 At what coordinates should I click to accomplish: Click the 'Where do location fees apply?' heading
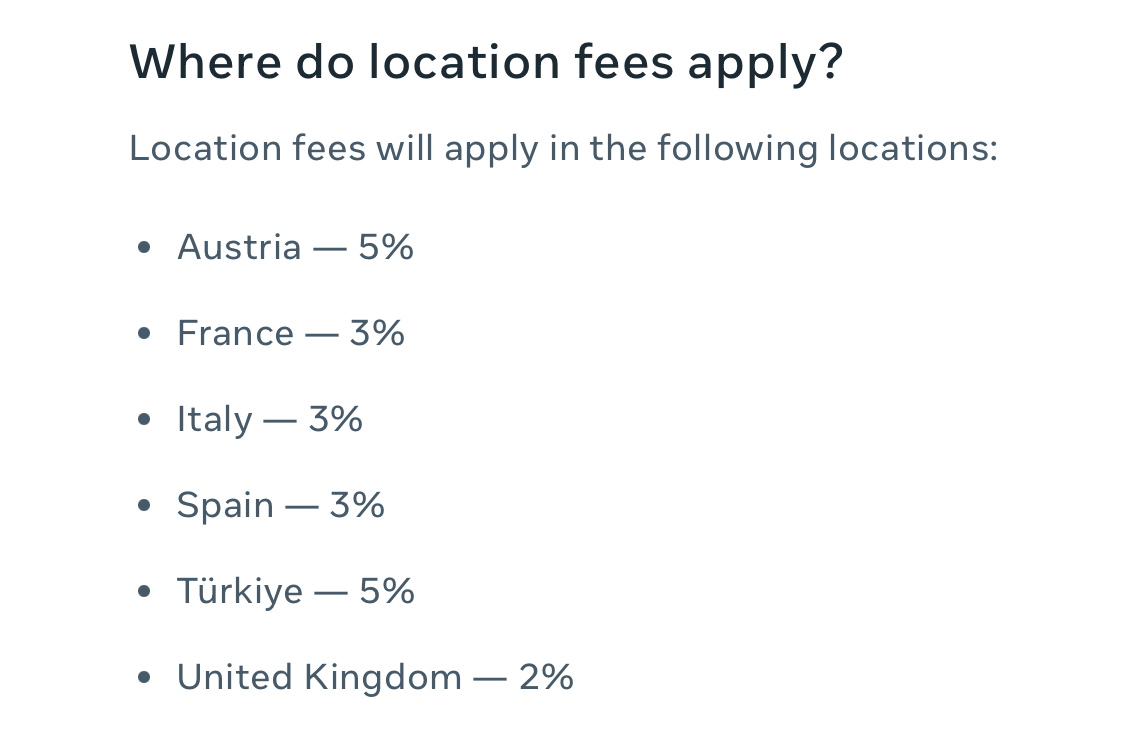[x=486, y=63]
